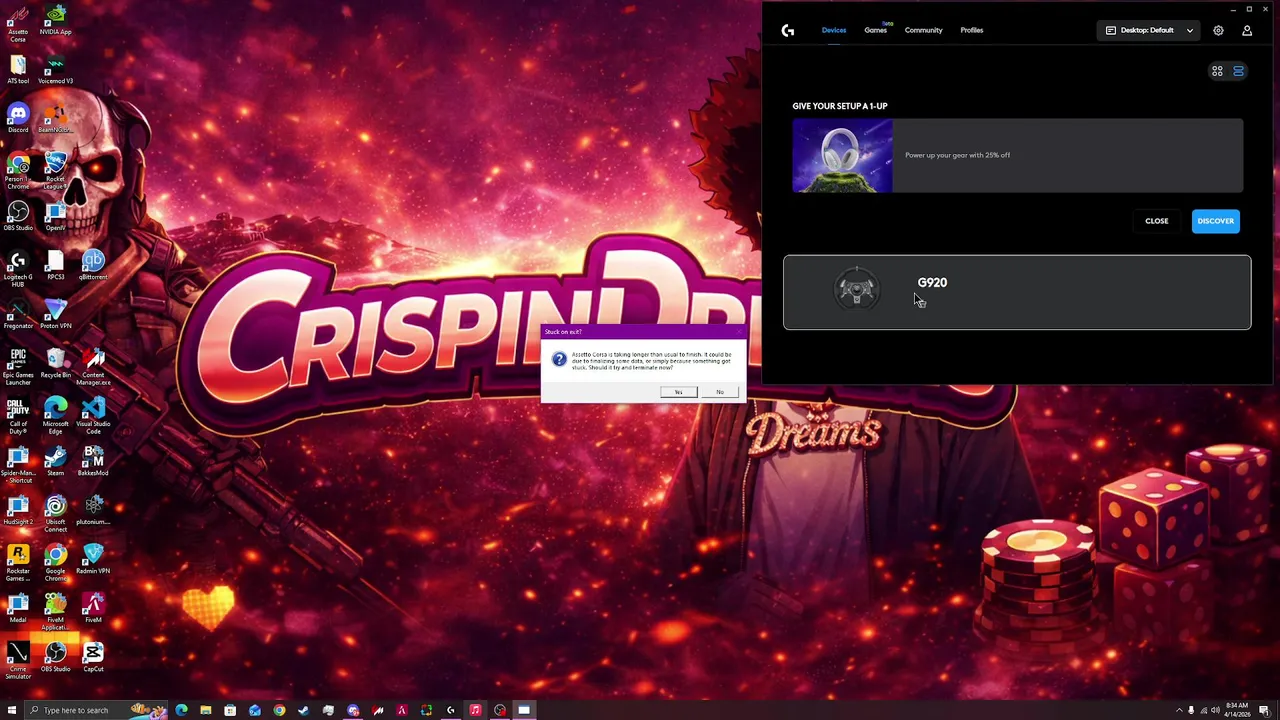Select the Content Manager.exe icon
This screenshot has height=720, width=1280.
93,367
